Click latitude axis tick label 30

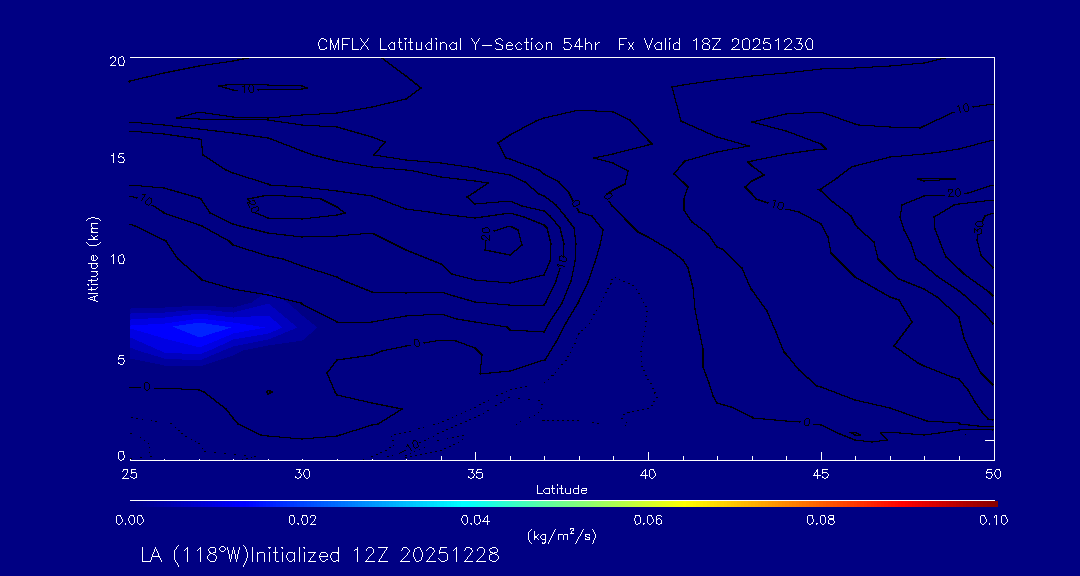coord(302,475)
